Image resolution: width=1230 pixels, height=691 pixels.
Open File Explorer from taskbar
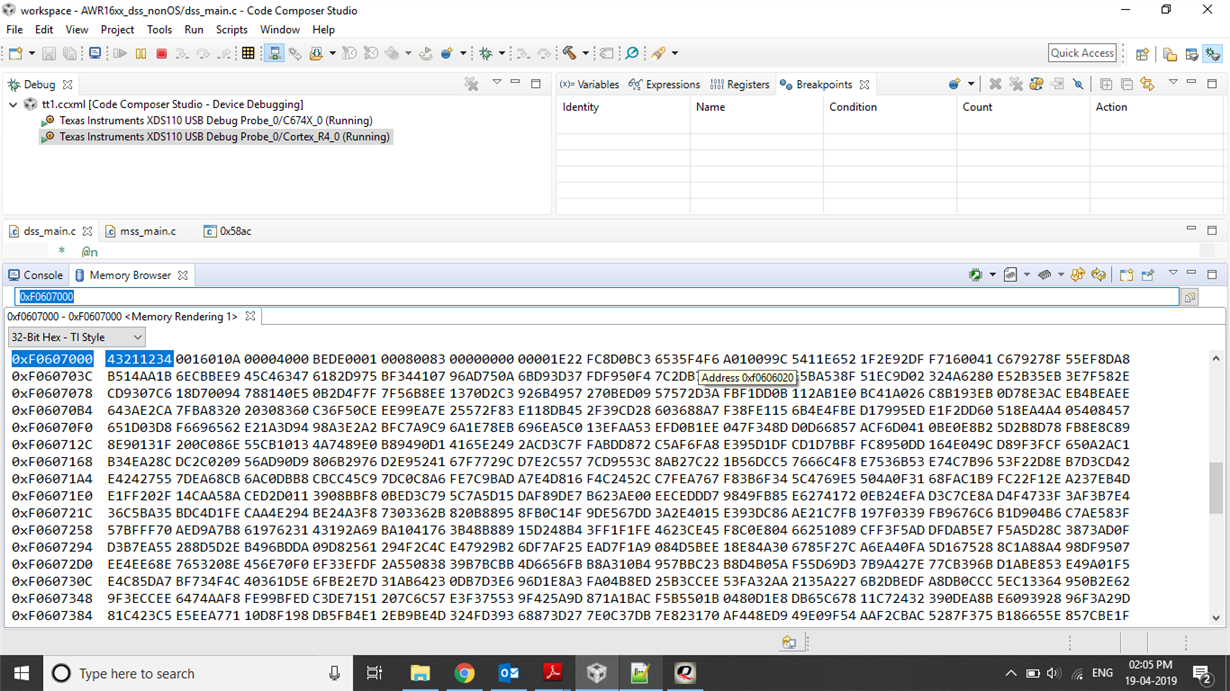point(420,673)
